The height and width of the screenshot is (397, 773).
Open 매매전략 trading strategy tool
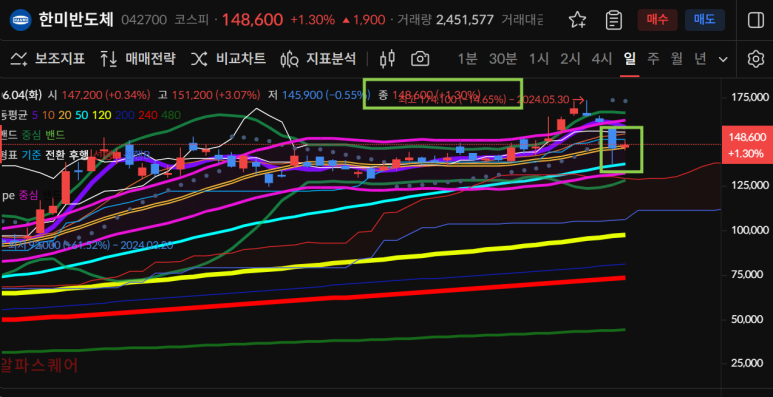(x=138, y=59)
